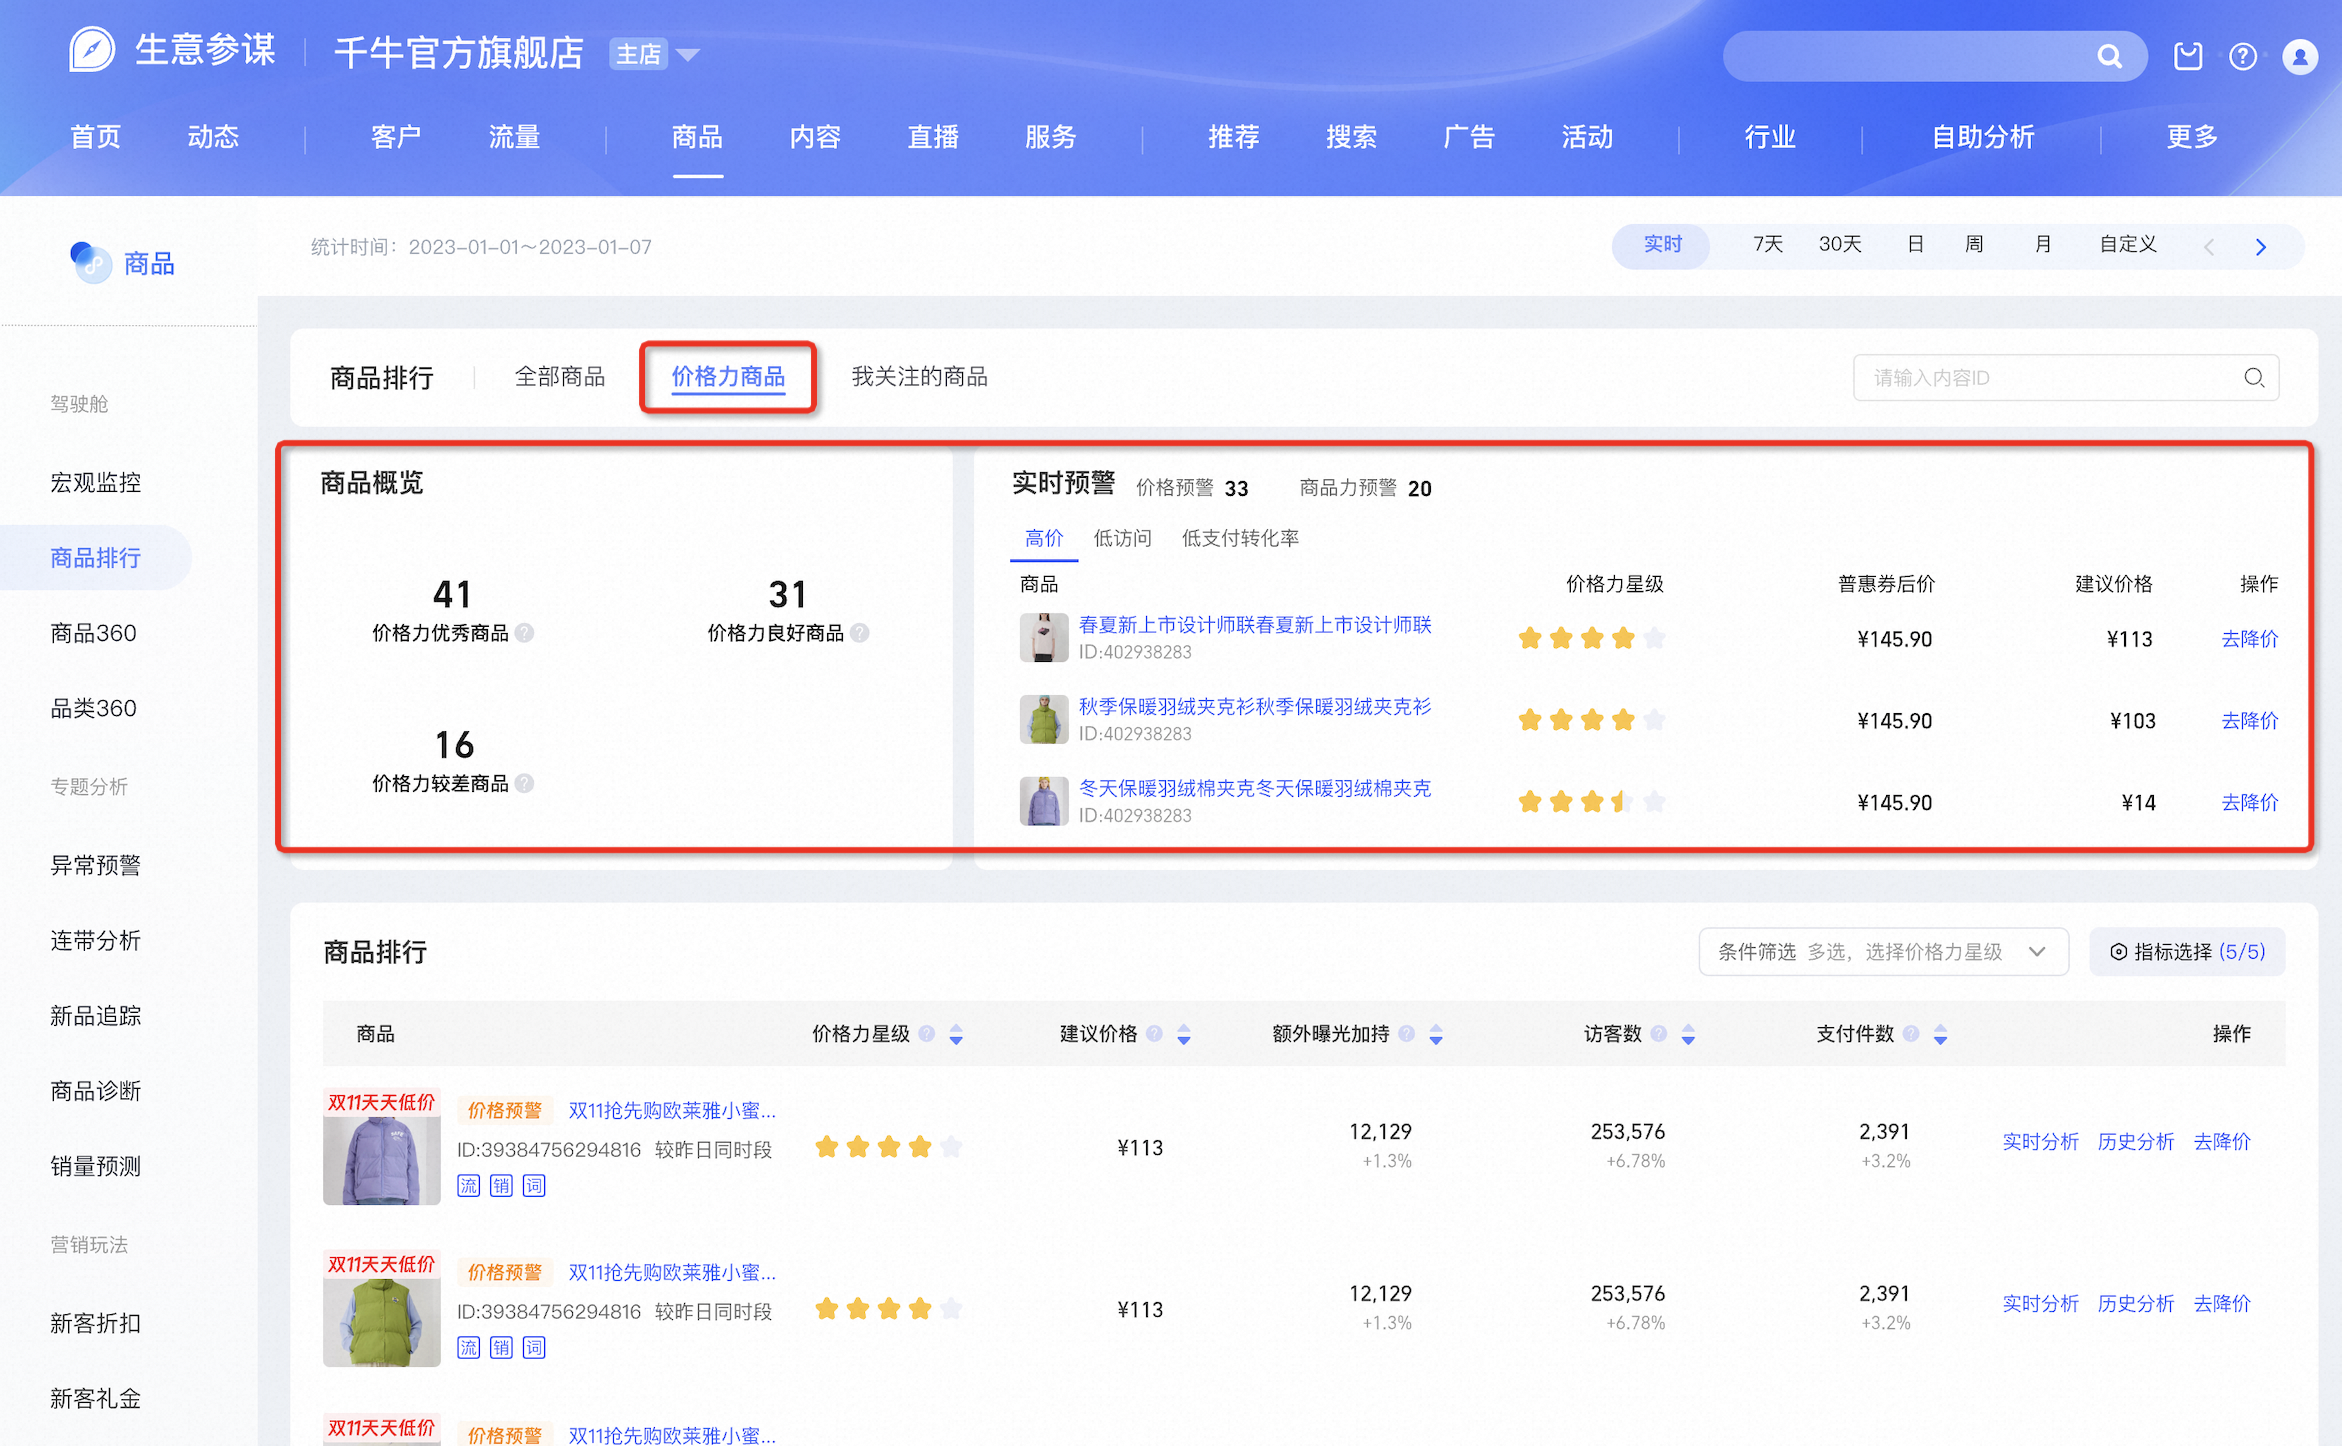2342x1446 pixels.
Task: Click the user profile avatar icon
Action: click(2300, 57)
